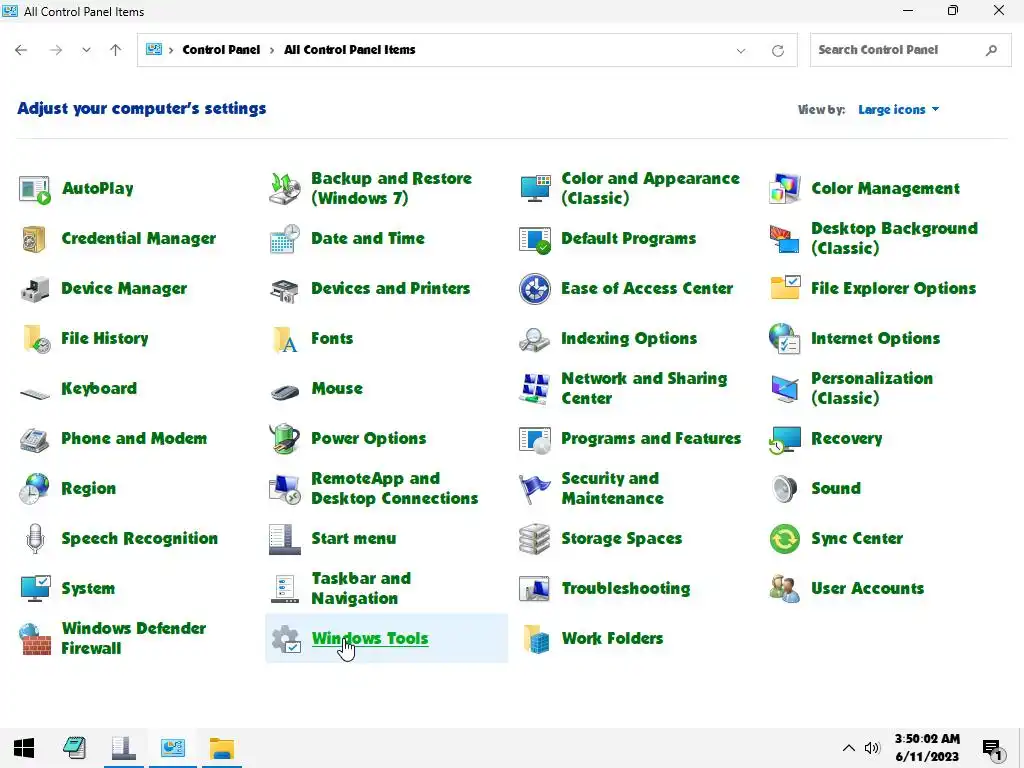Open the Windows Start button
Image resolution: width=1024 pixels, height=768 pixels.
click(x=24, y=748)
